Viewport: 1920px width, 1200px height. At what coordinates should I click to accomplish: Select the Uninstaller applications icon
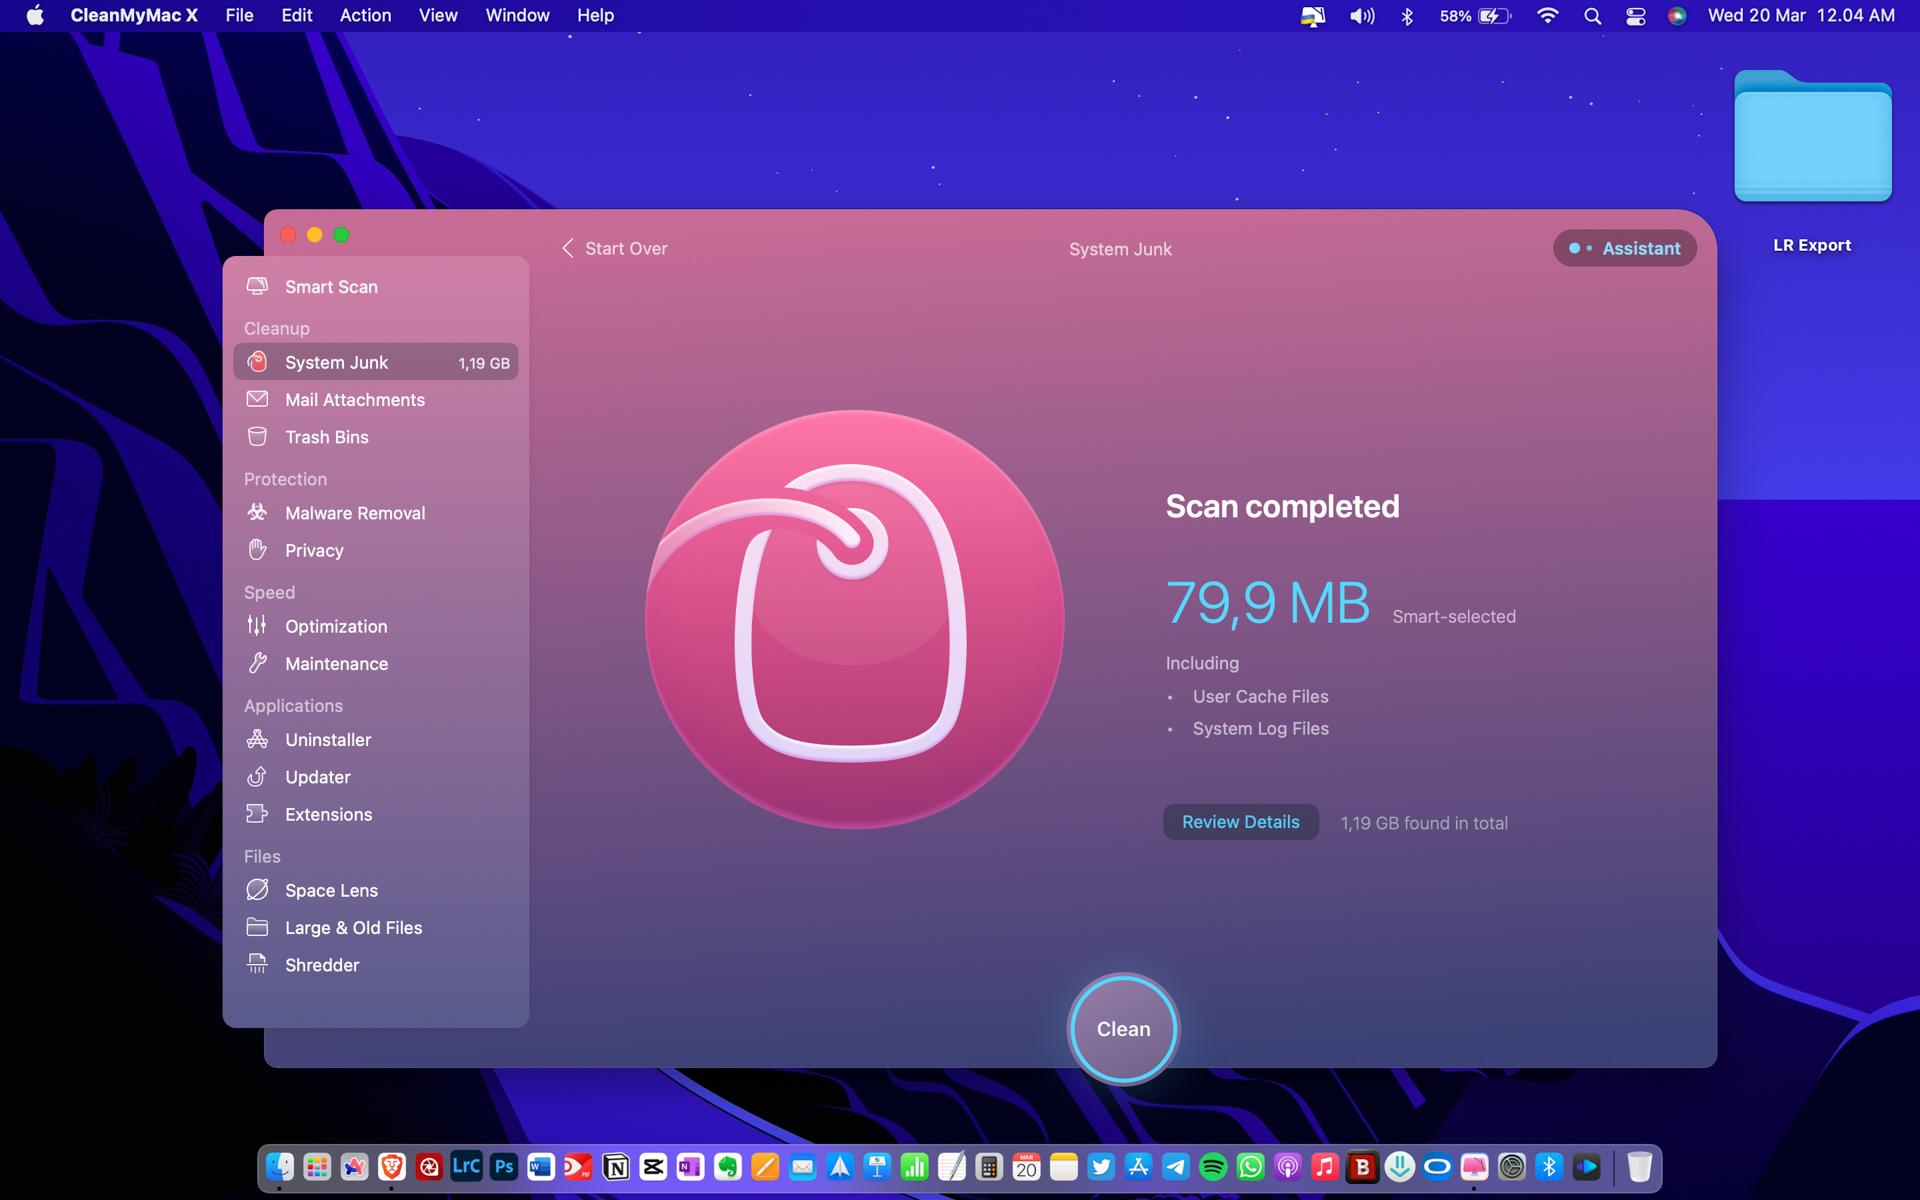[x=257, y=740]
